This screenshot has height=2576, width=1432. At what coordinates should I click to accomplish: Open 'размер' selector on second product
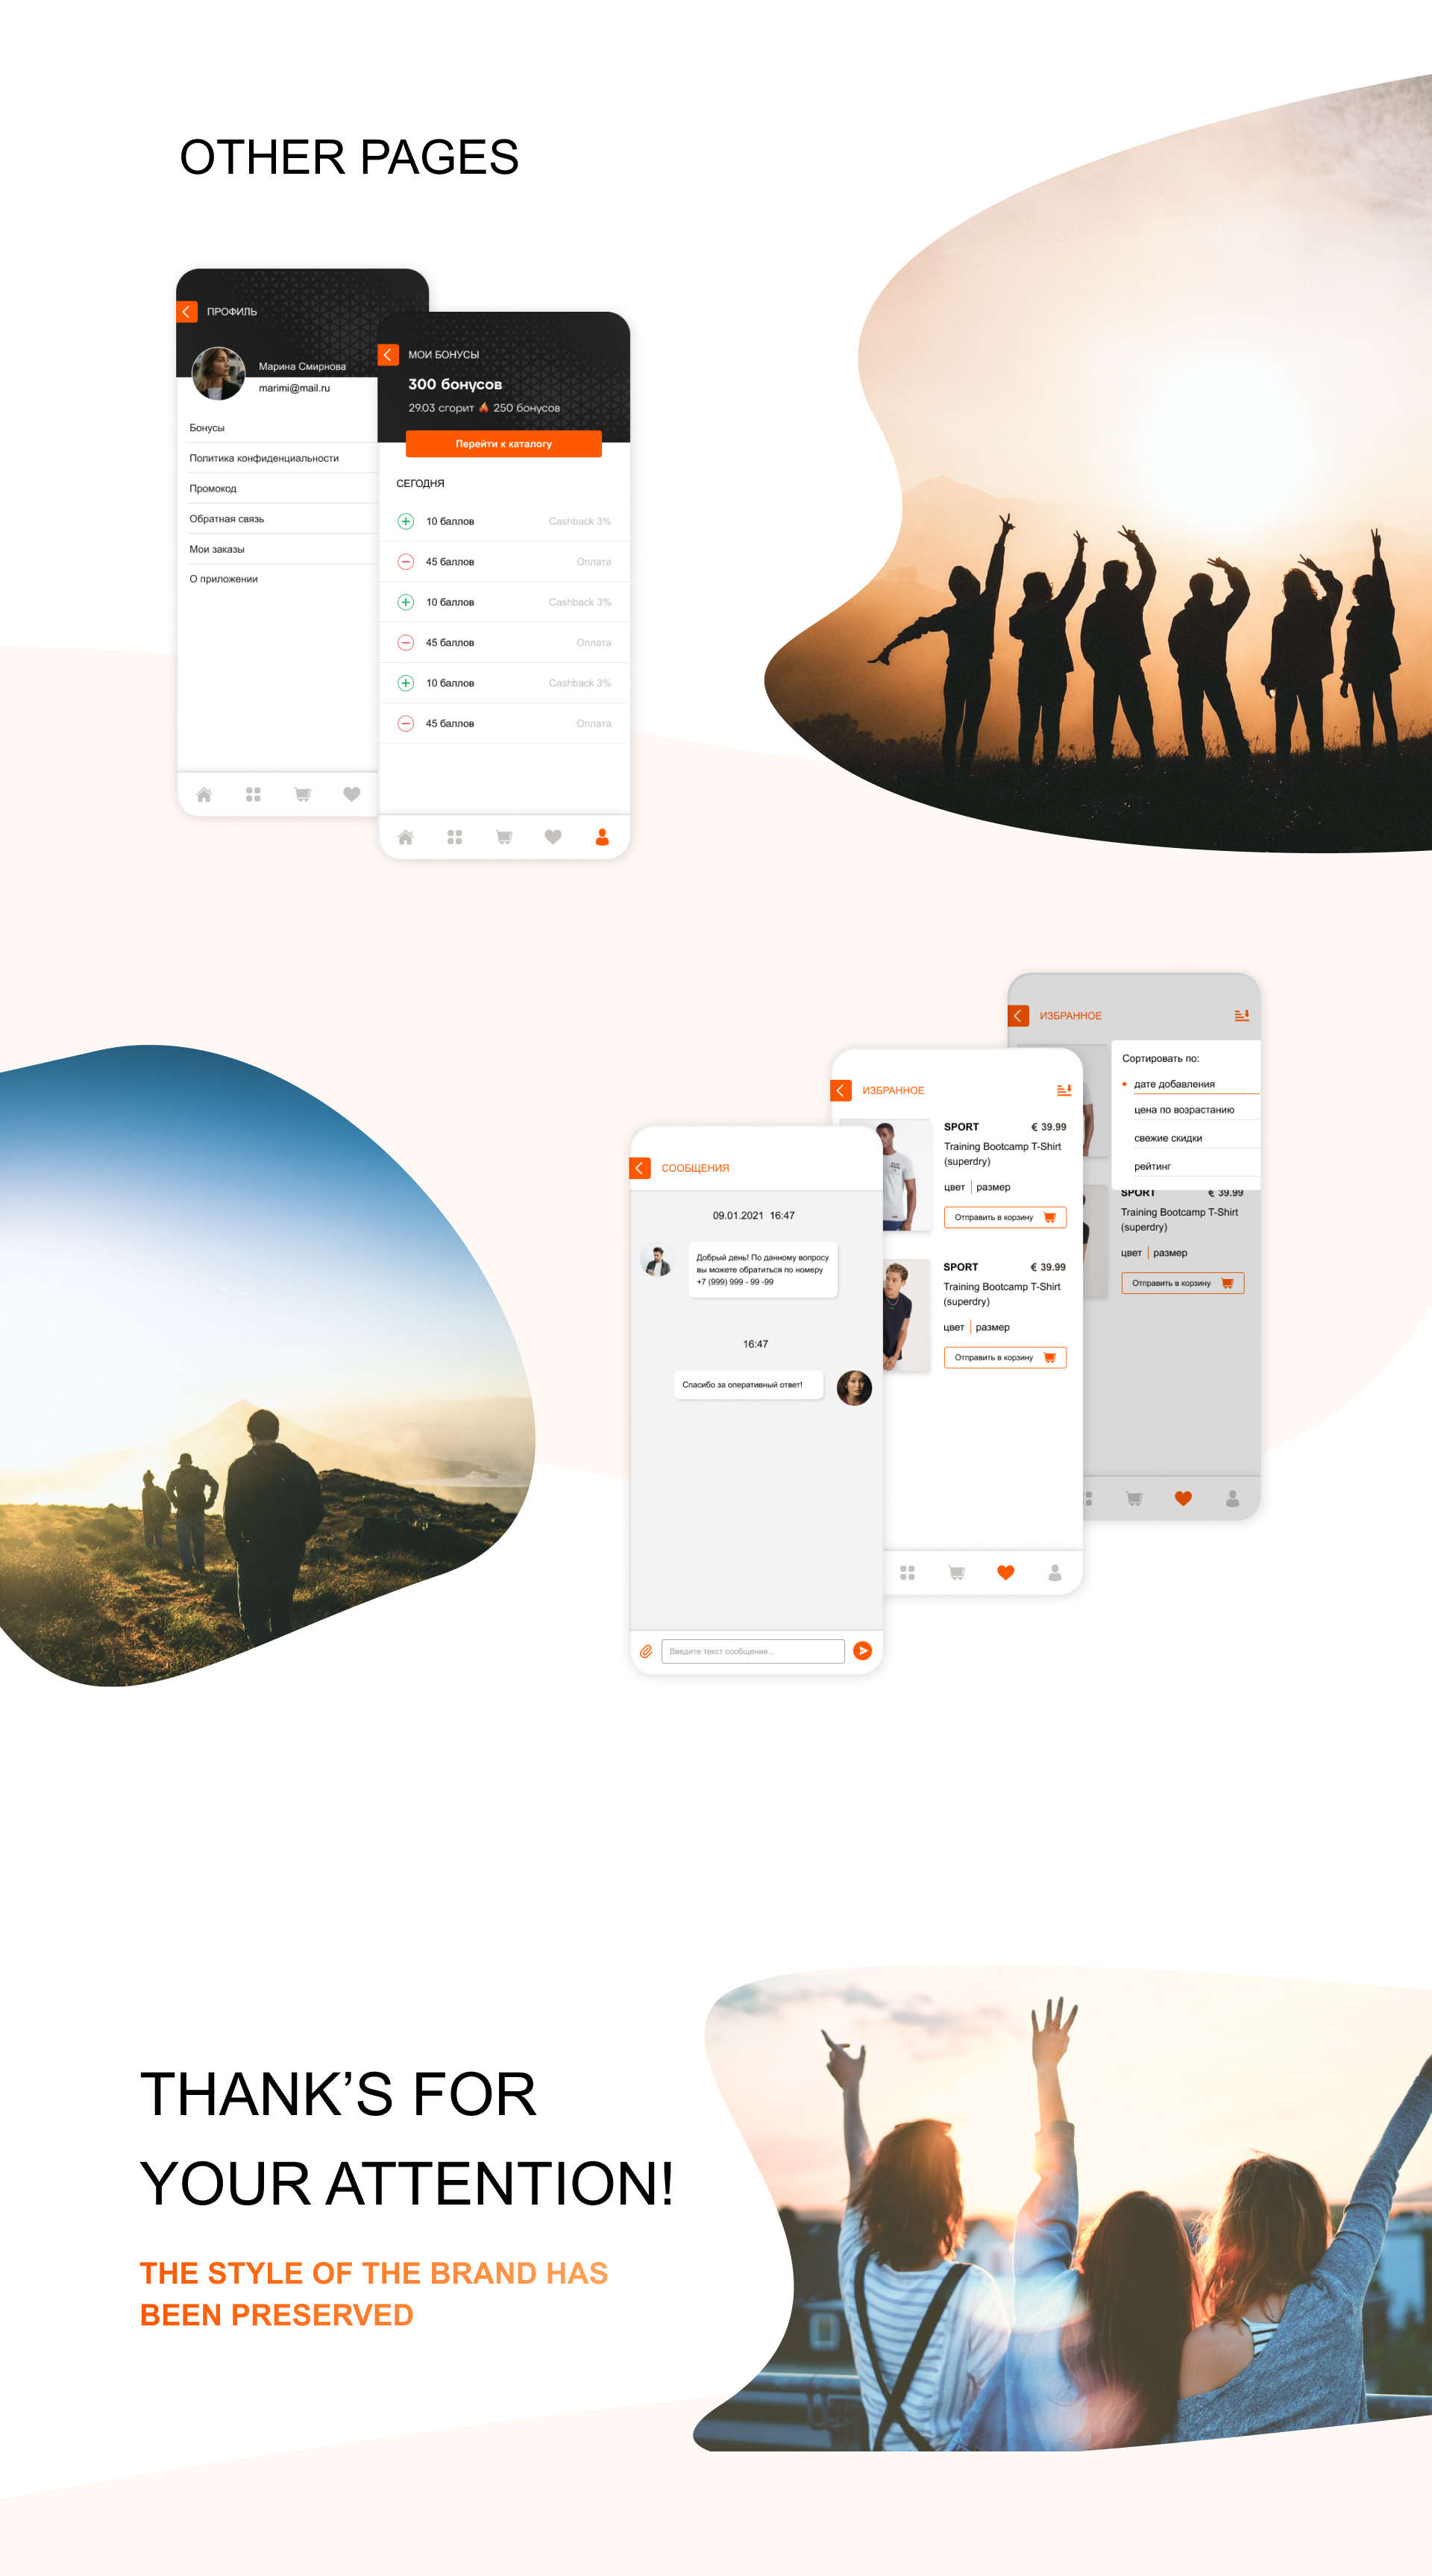[992, 1327]
